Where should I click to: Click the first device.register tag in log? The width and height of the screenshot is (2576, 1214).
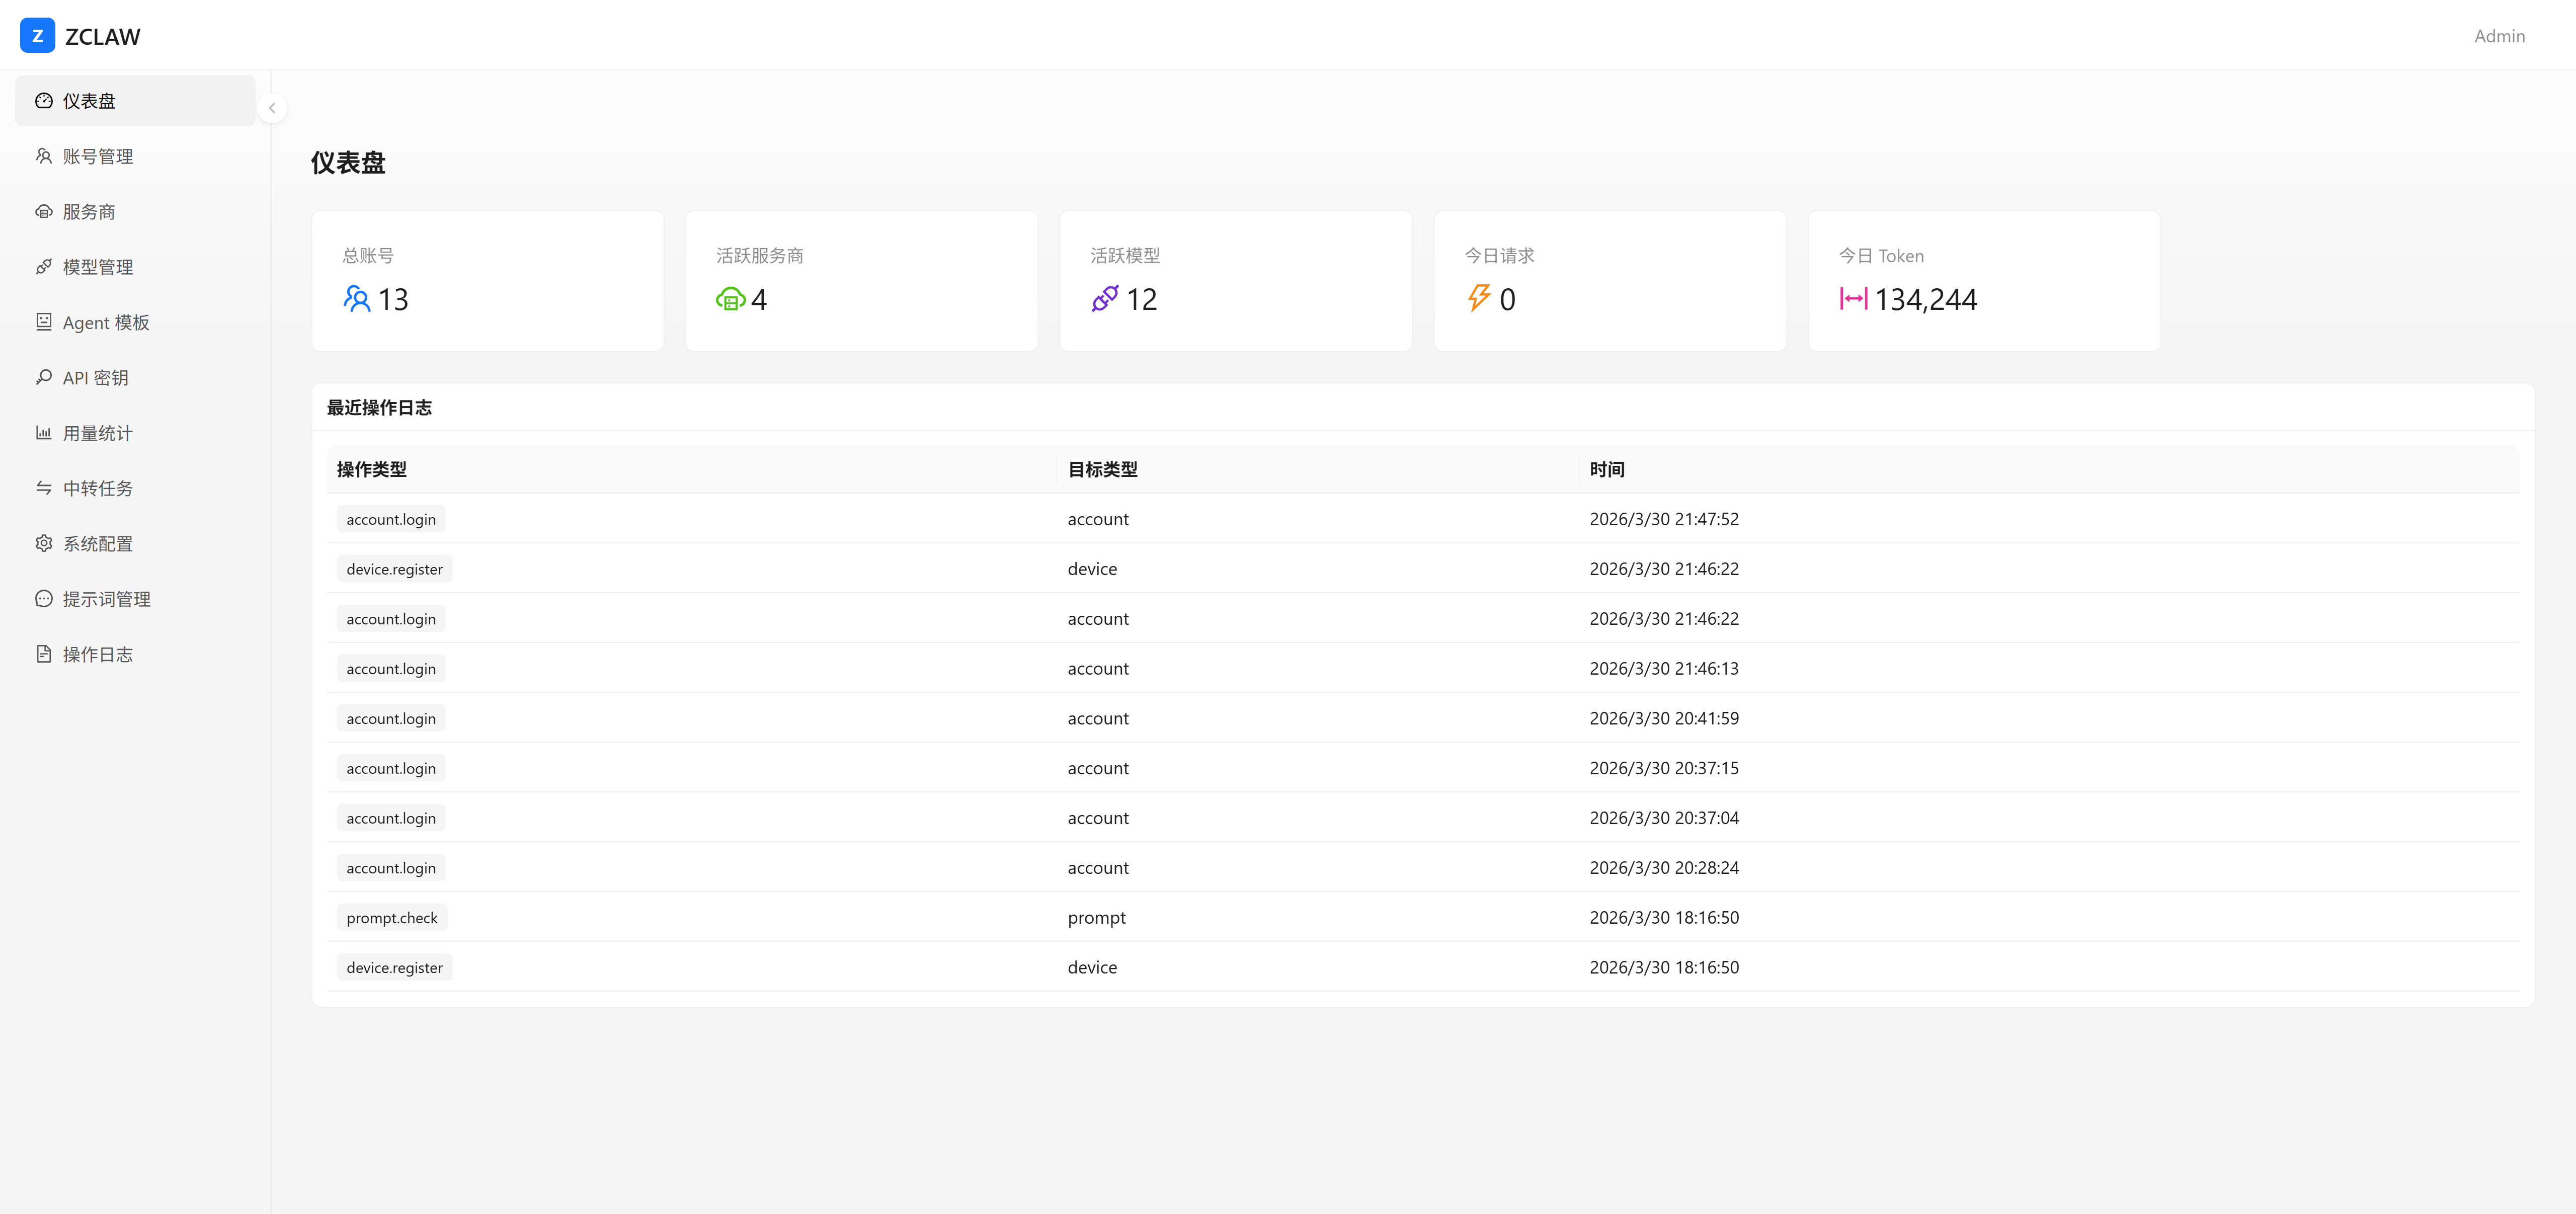394,569
